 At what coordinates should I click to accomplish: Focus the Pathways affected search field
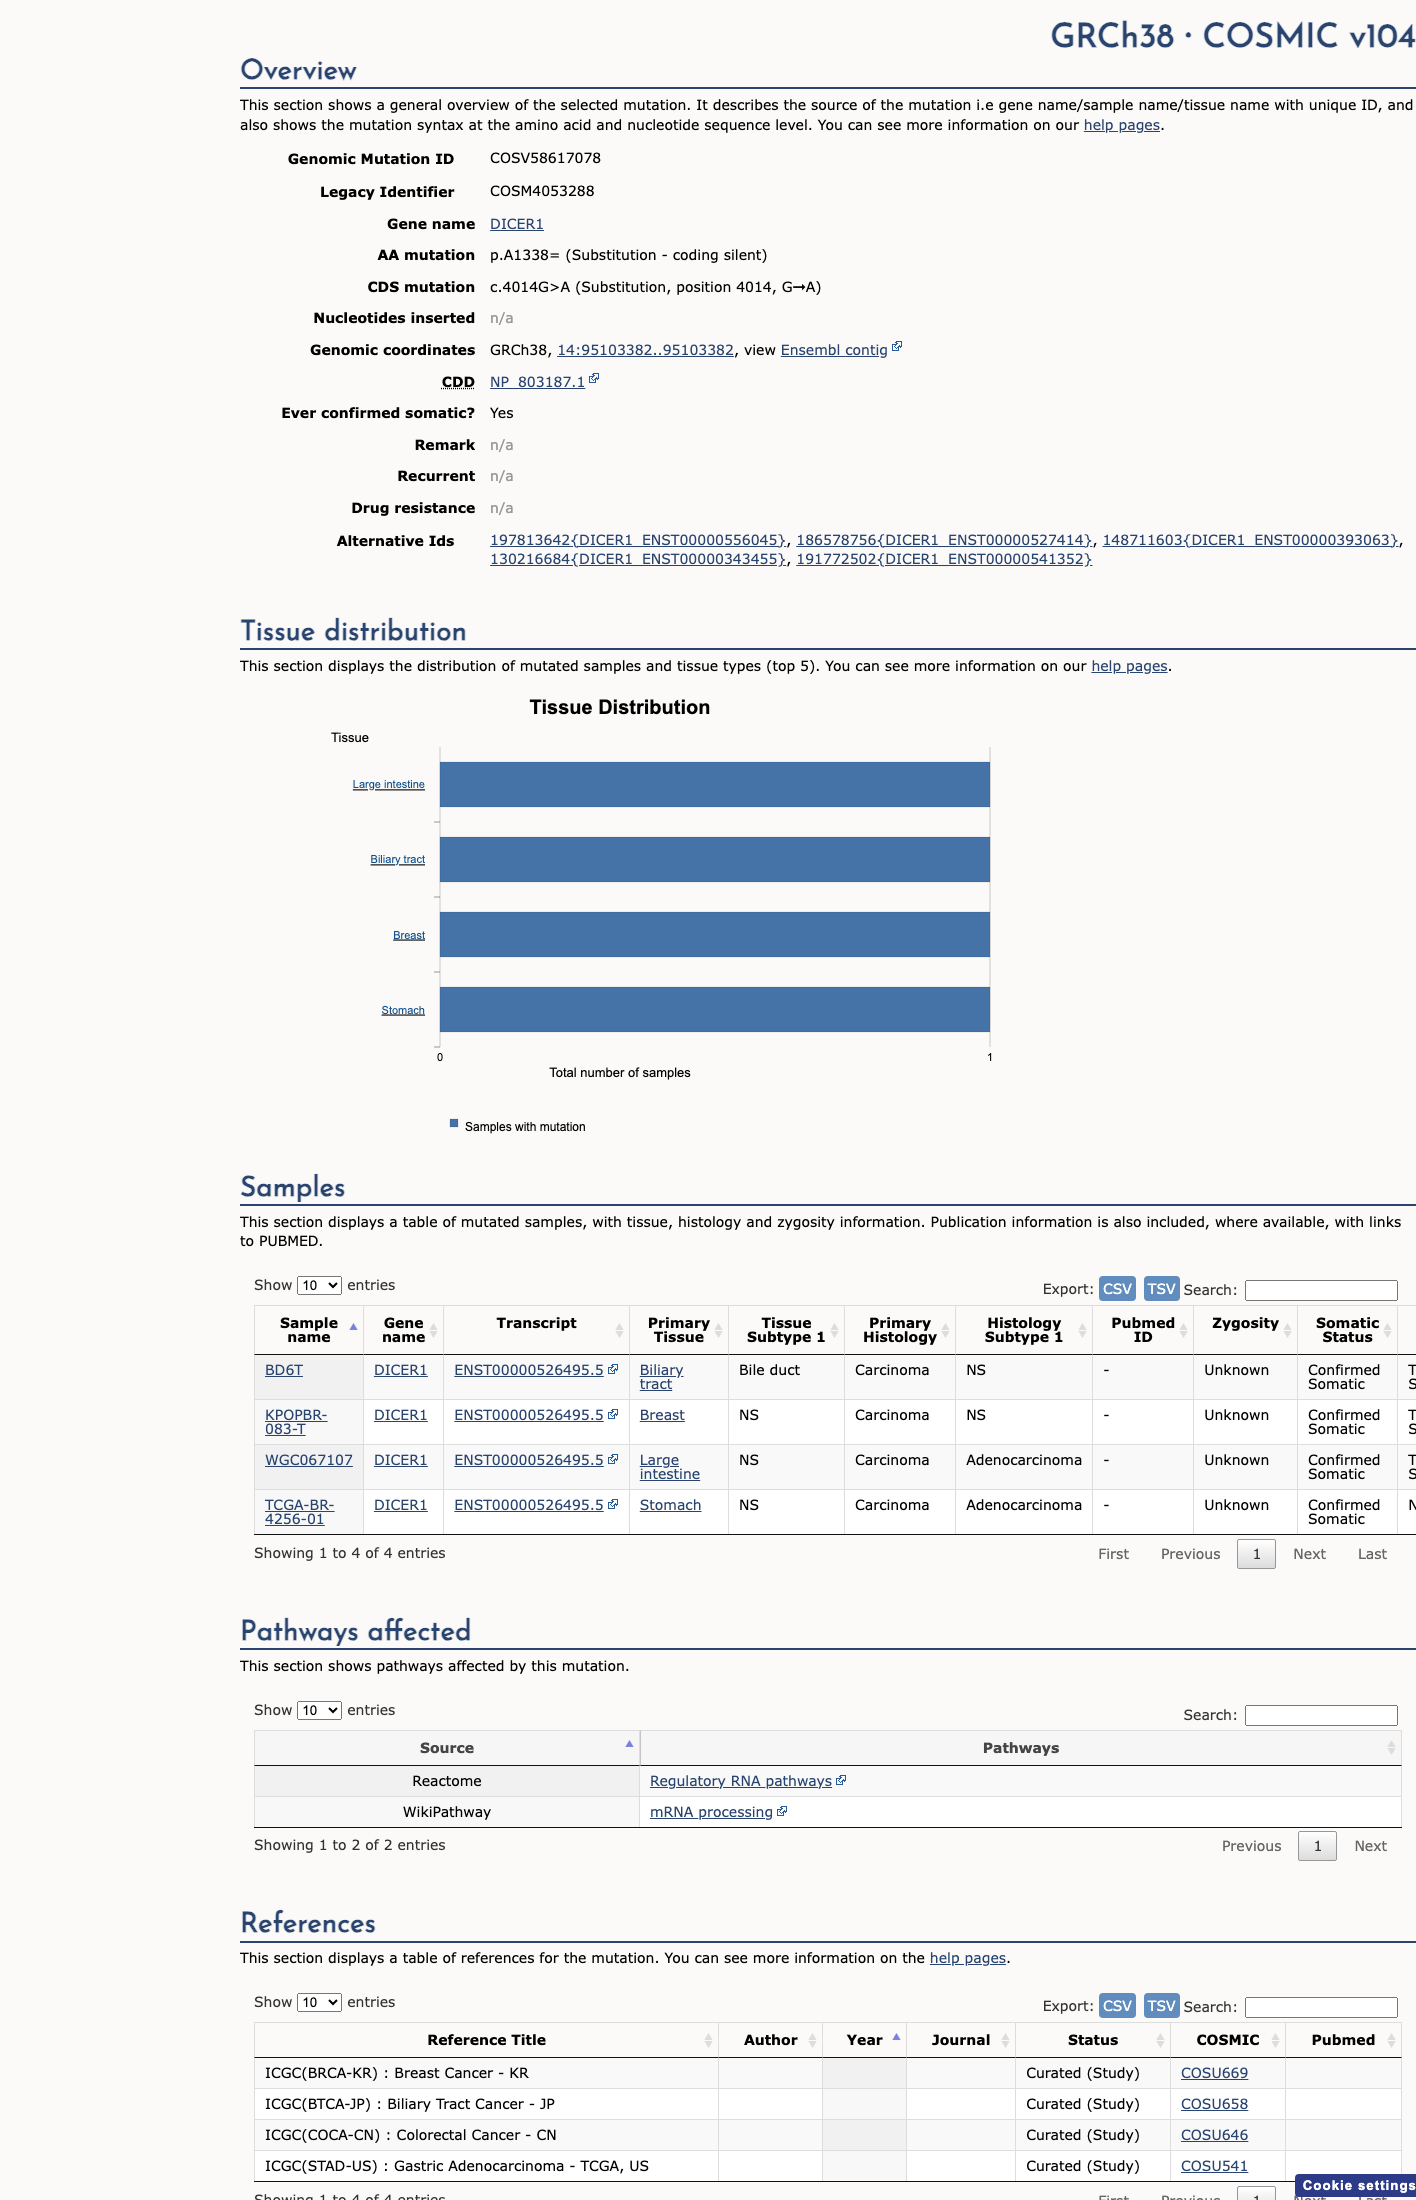coord(1321,1715)
